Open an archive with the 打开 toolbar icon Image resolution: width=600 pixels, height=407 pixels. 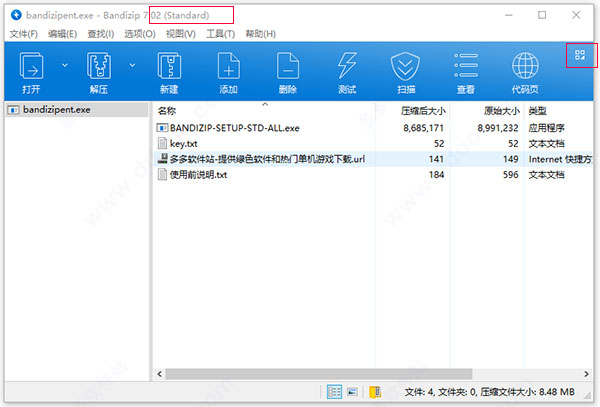pyautogui.click(x=31, y=73)
